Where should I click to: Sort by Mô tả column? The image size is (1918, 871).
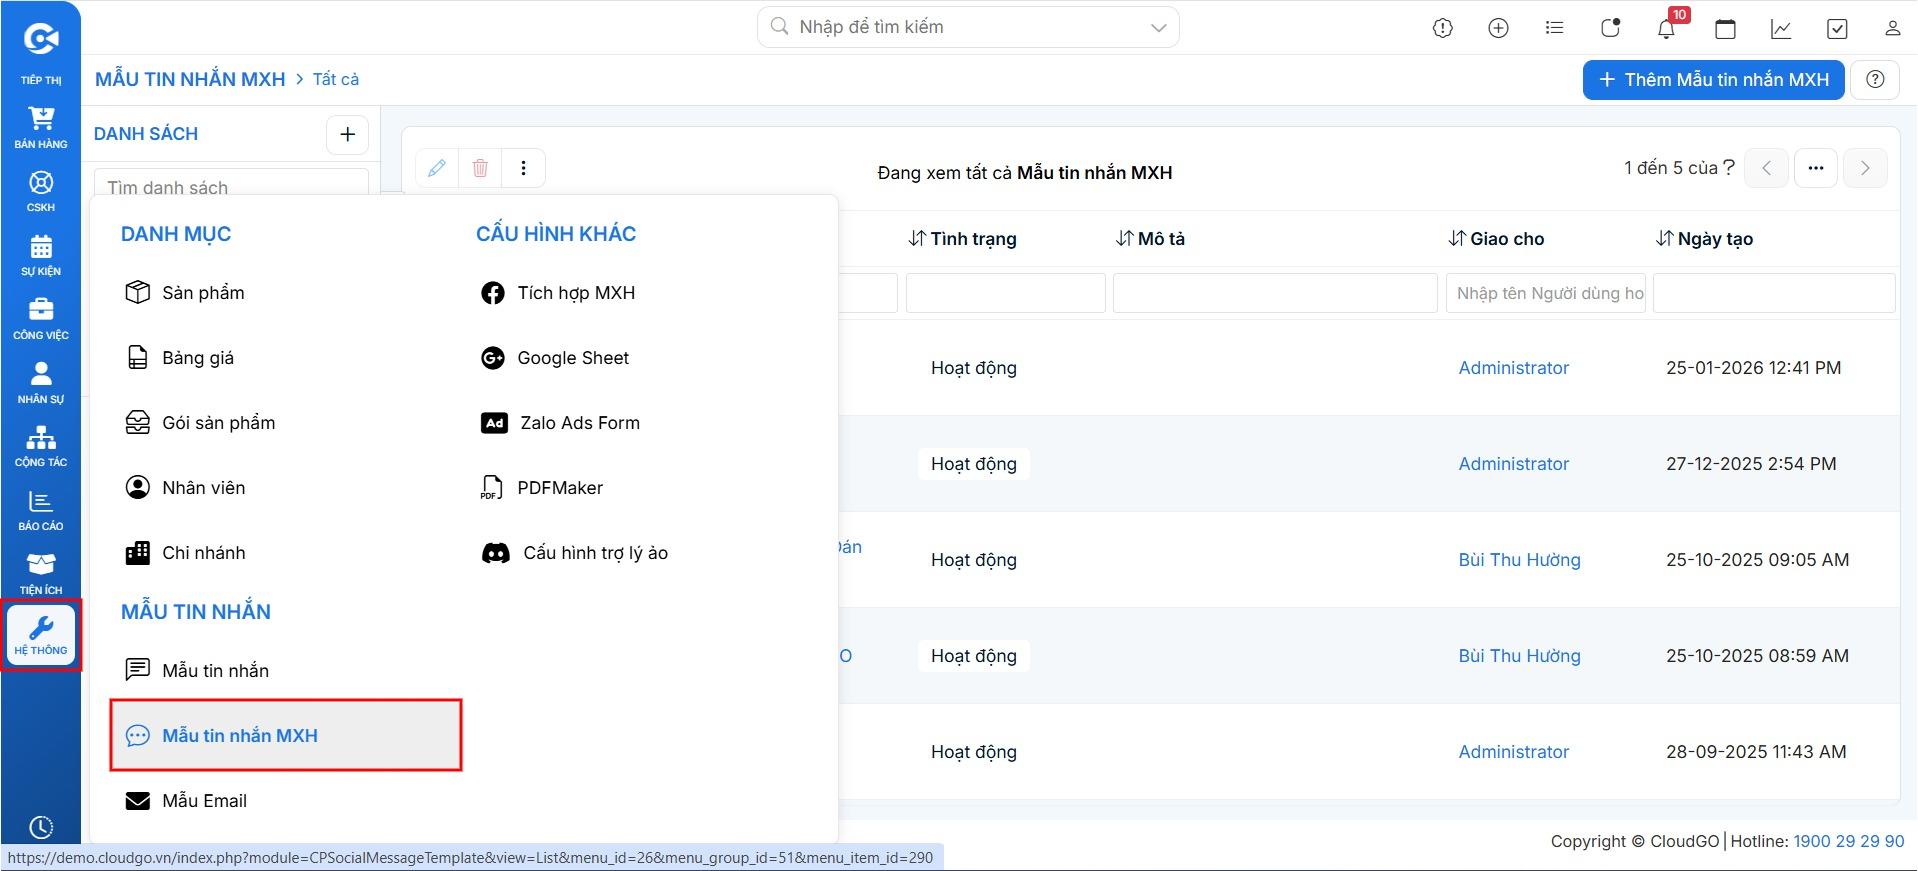pos(1150,238)
